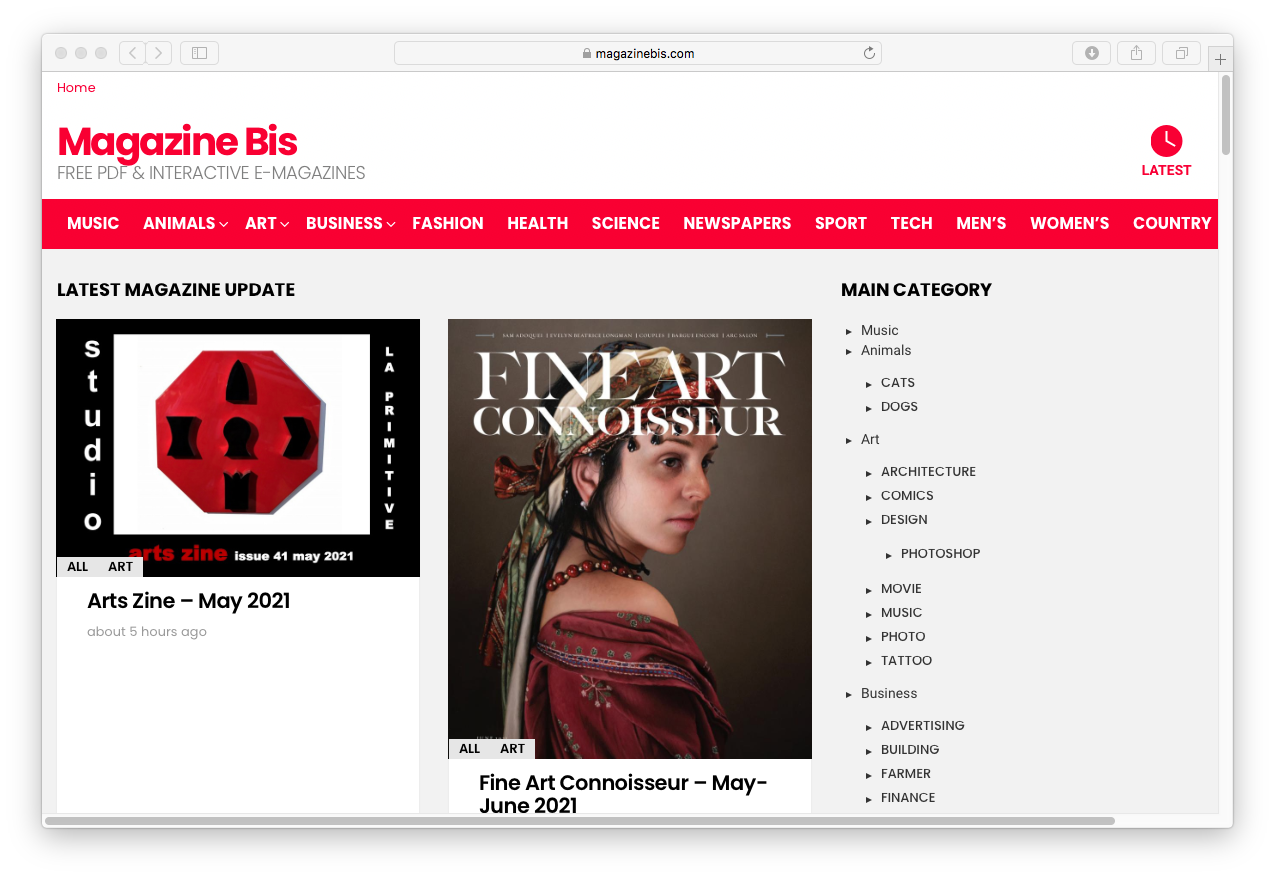Open the TECH menu item
Screen dimensions: 1275x878
912,223
